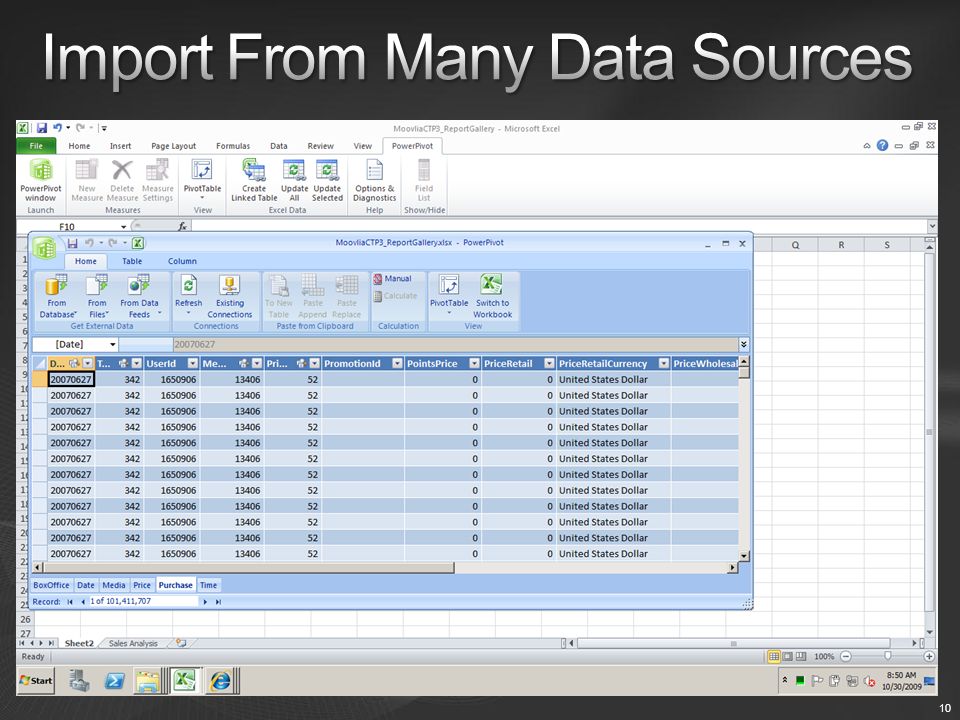Click the Excel zoom slider handle

(x=888, y=656)
